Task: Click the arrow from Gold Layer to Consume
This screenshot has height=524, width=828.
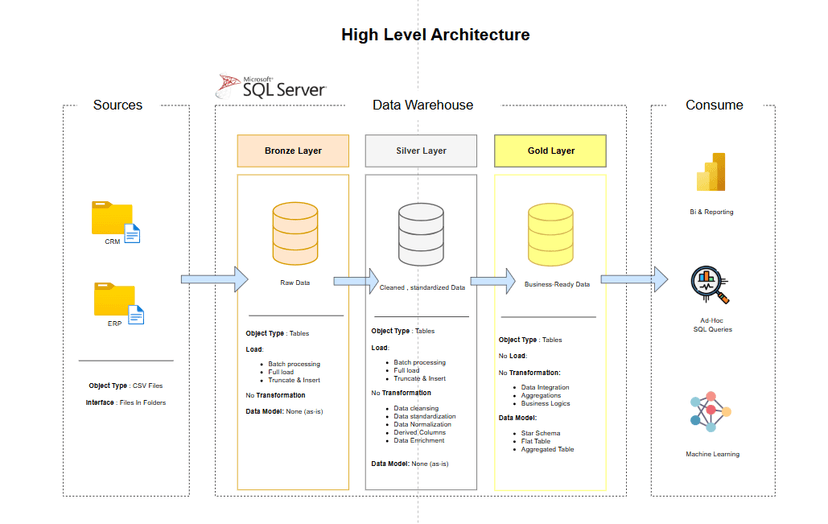Action: (x=634, y=279)
